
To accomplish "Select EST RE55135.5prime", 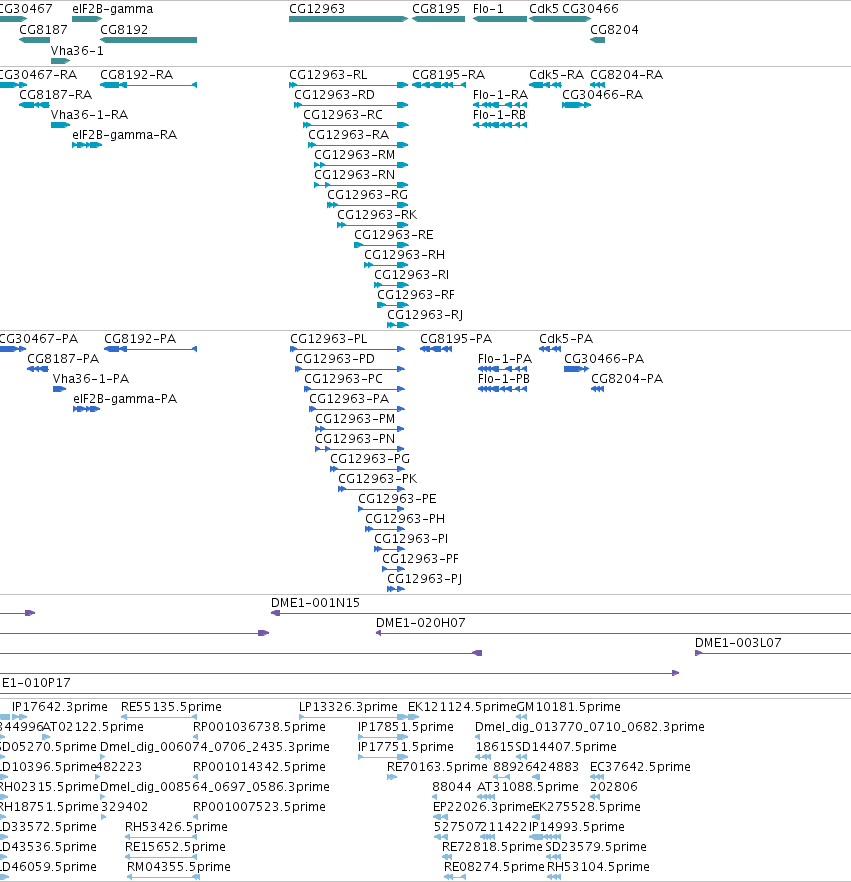I will [x=171, y=707].
